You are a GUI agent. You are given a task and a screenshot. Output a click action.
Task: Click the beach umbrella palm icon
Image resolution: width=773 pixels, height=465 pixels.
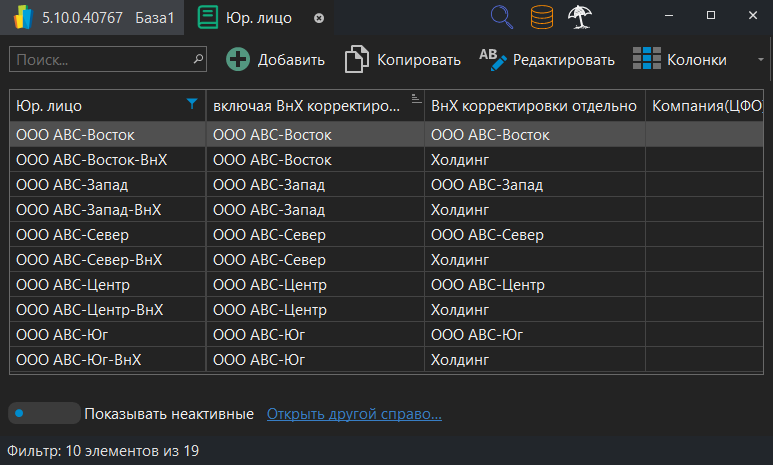[580, 17]
